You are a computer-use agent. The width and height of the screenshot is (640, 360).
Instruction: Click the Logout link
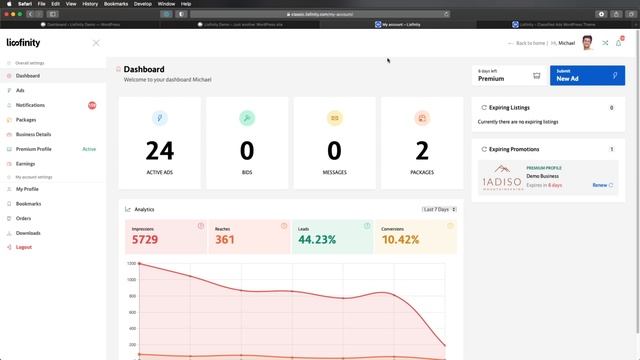pyautogui.click(x=24, y=247)
